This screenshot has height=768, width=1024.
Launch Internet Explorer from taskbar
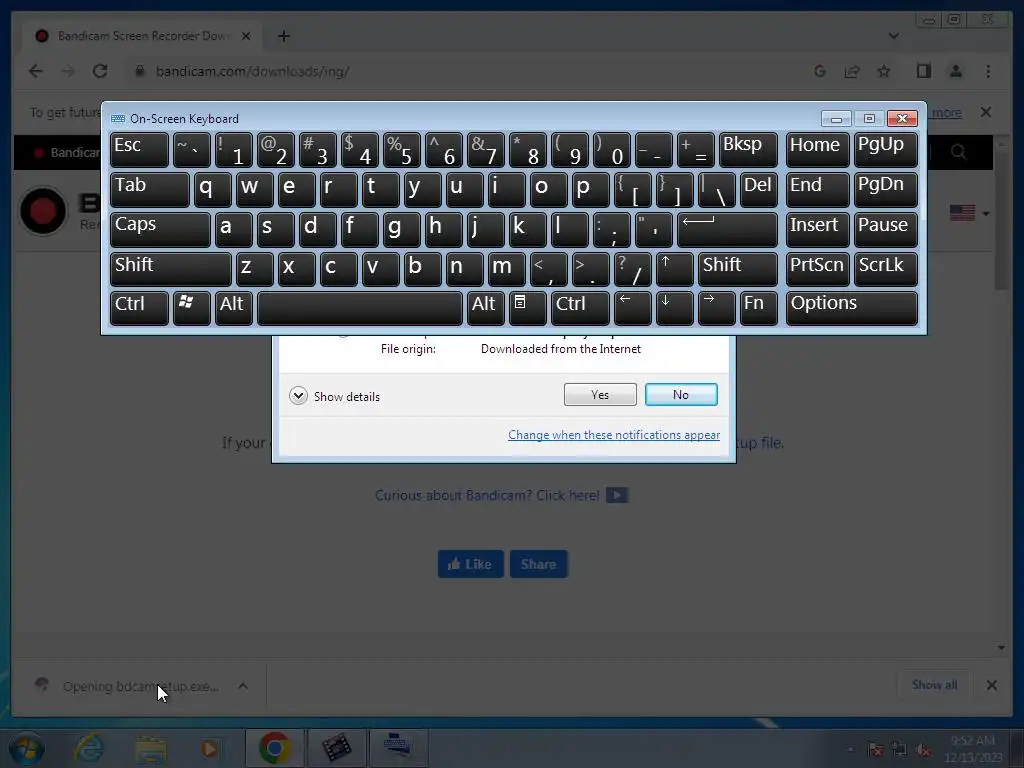pos(89,748)
